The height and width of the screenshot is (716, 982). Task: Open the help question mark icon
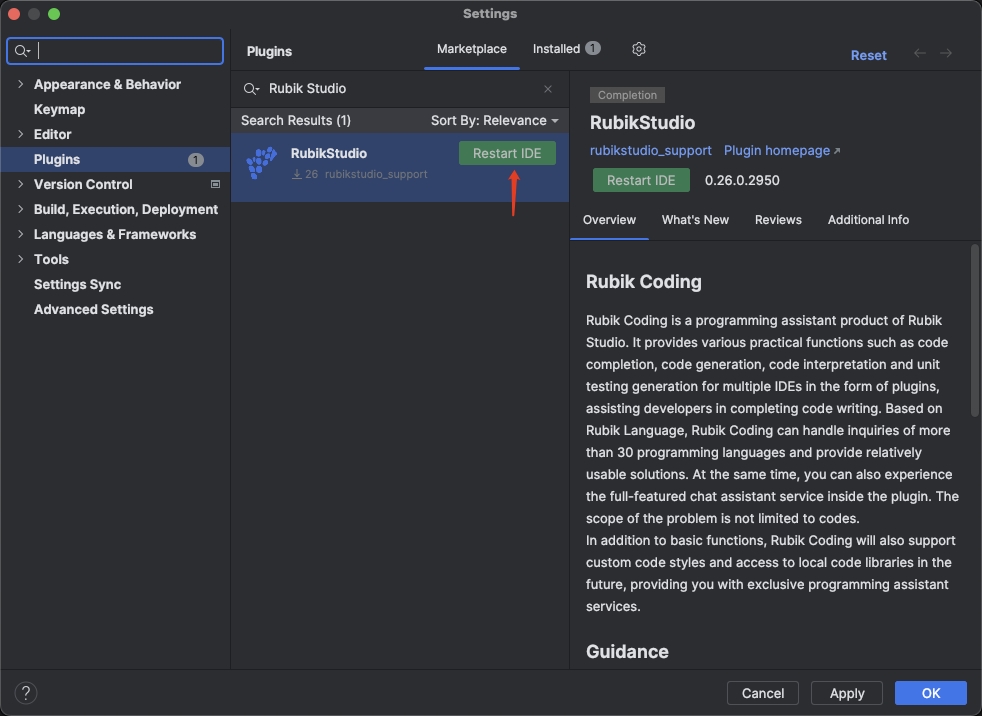pyautogui.click(x=26, y=693)
